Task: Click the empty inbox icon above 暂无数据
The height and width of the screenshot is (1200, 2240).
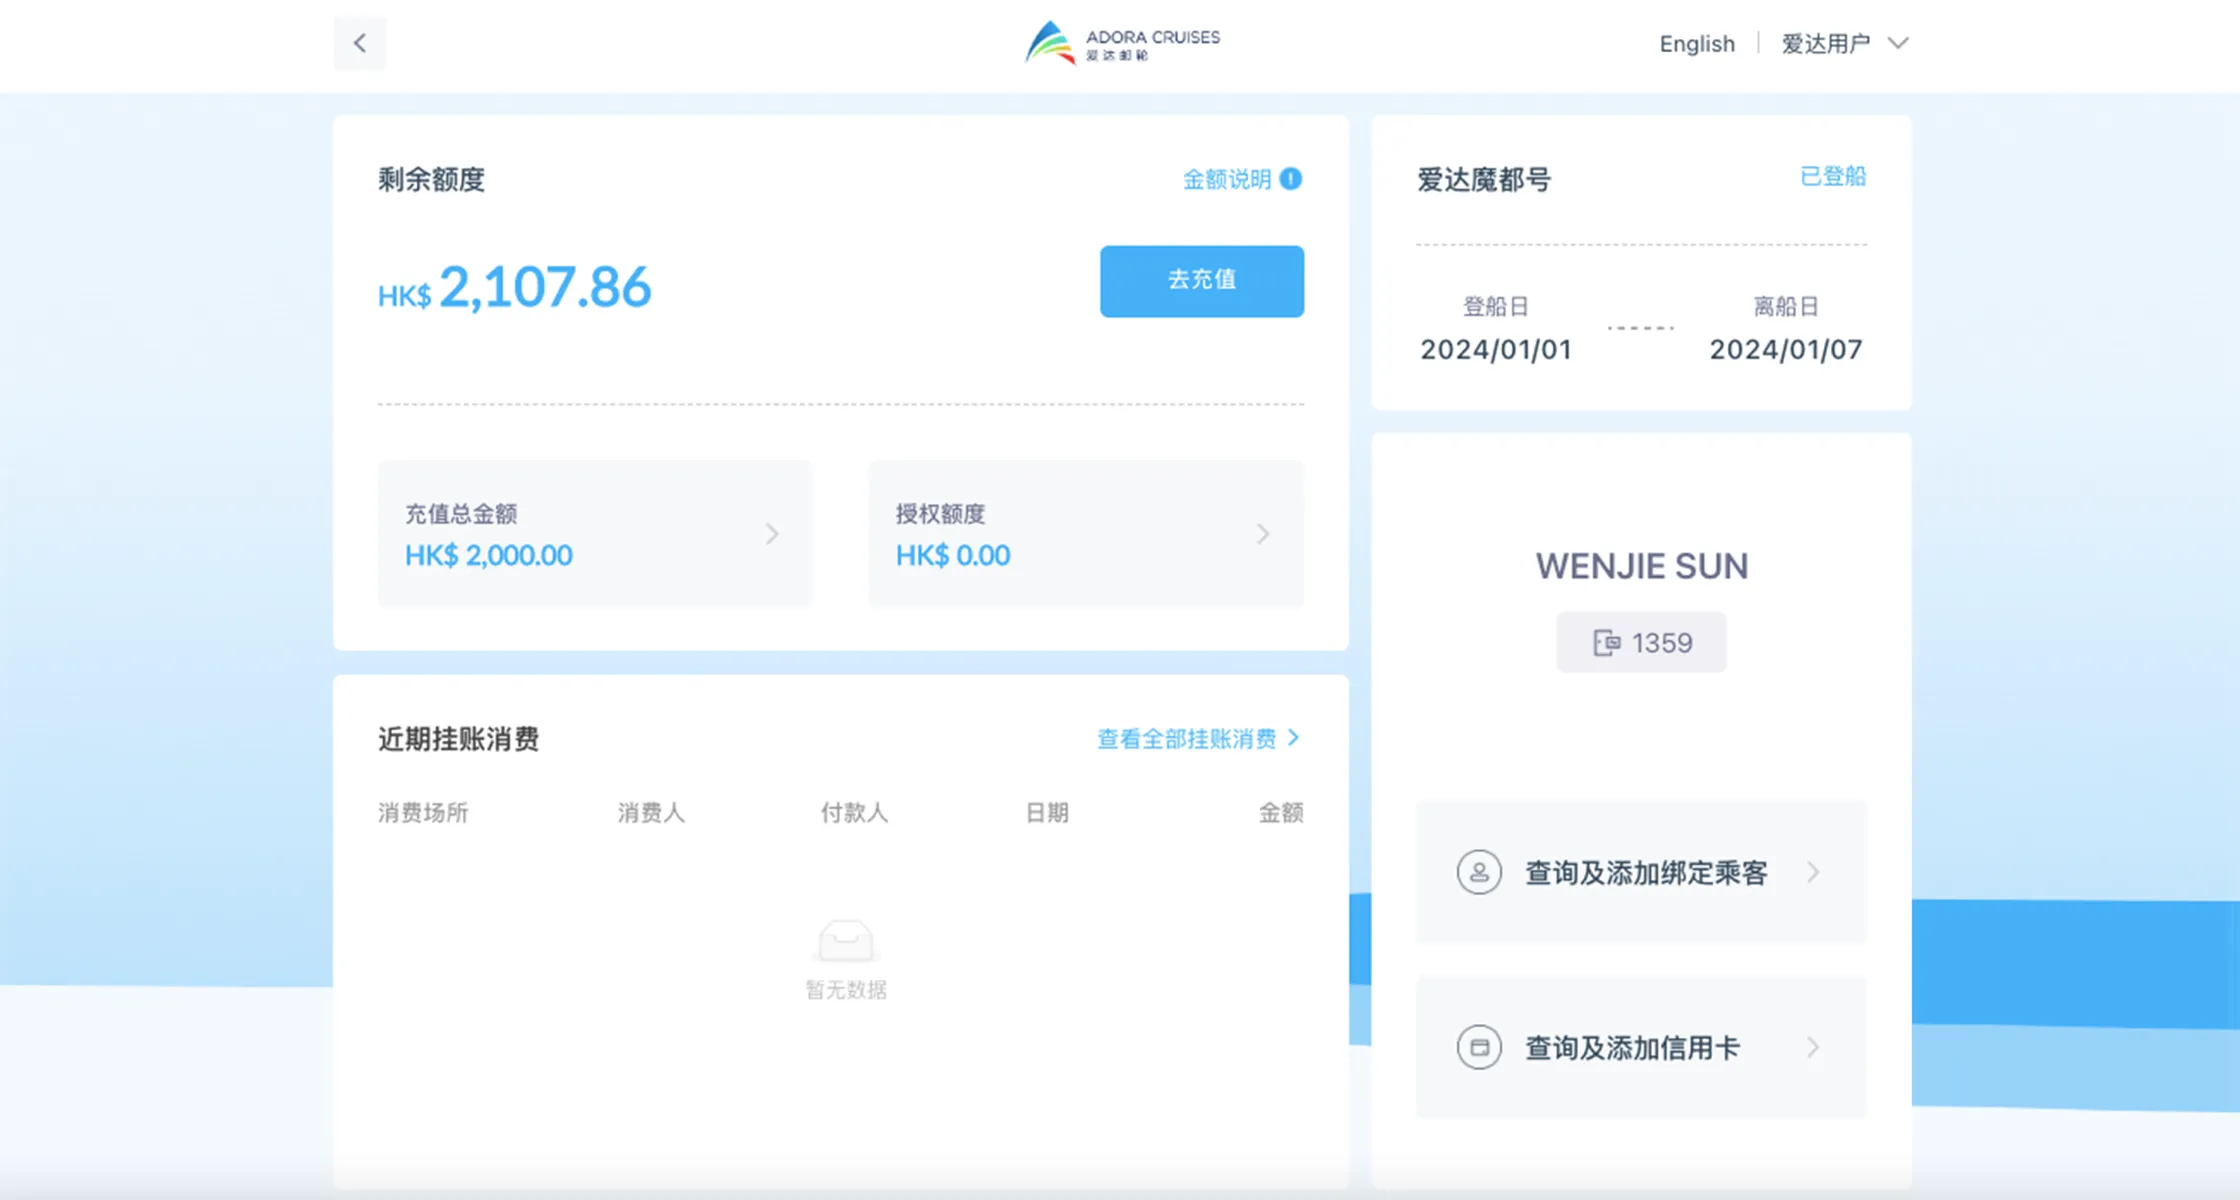Action: (845, 941)
